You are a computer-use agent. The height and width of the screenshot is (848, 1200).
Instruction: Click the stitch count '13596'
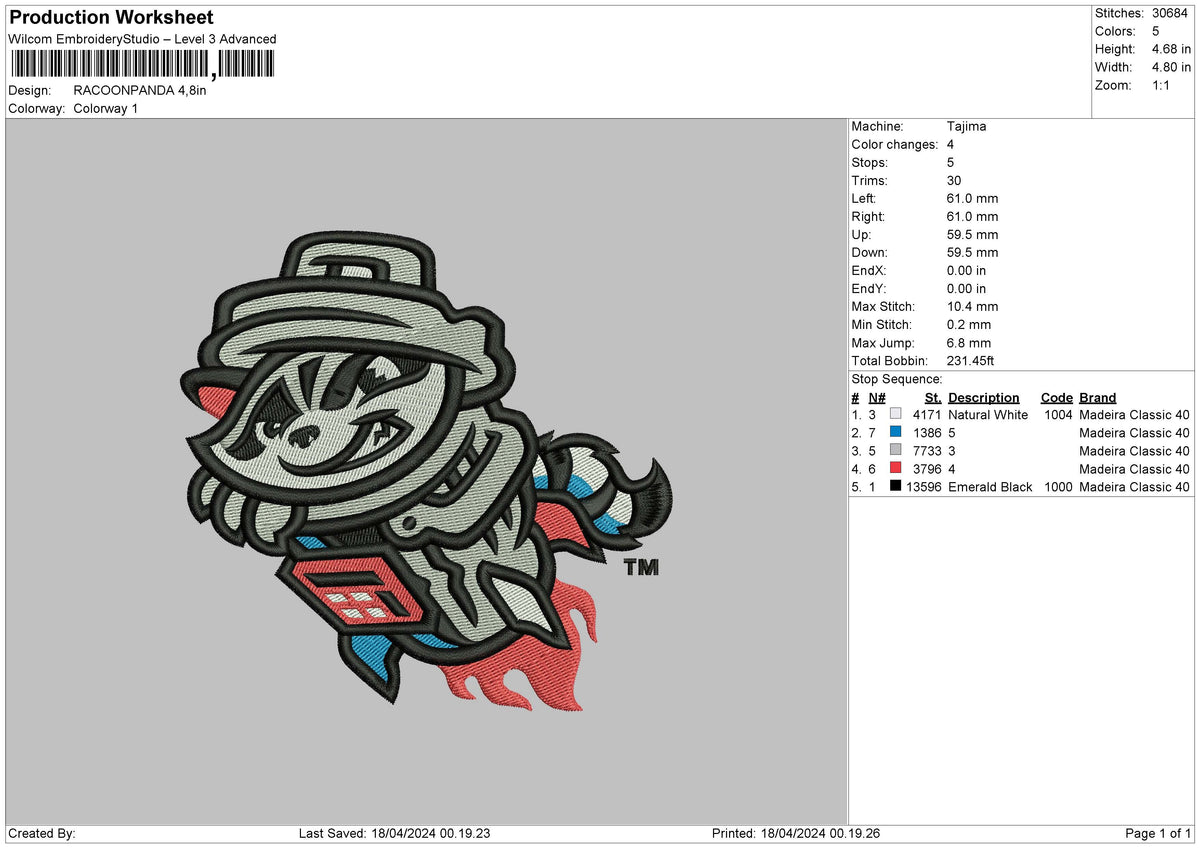(923, 486)
